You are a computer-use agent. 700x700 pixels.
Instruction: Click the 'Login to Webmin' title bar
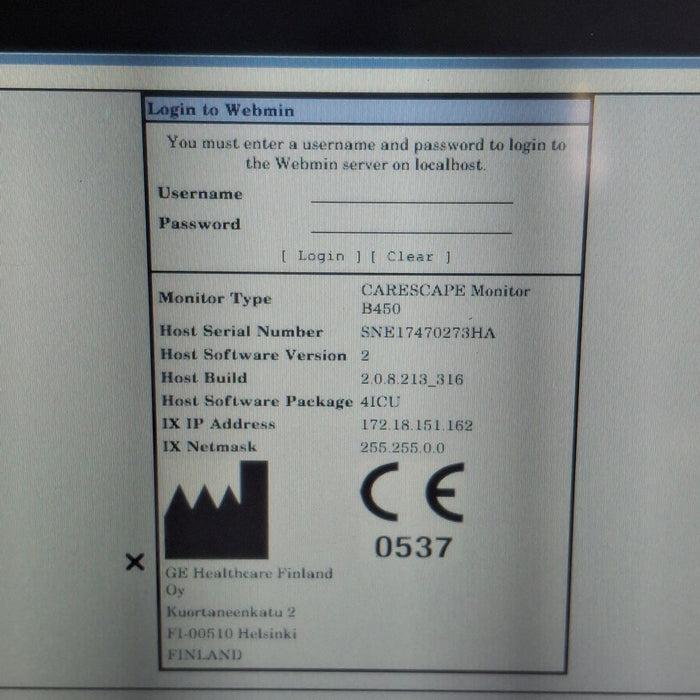tap(368, 110)
